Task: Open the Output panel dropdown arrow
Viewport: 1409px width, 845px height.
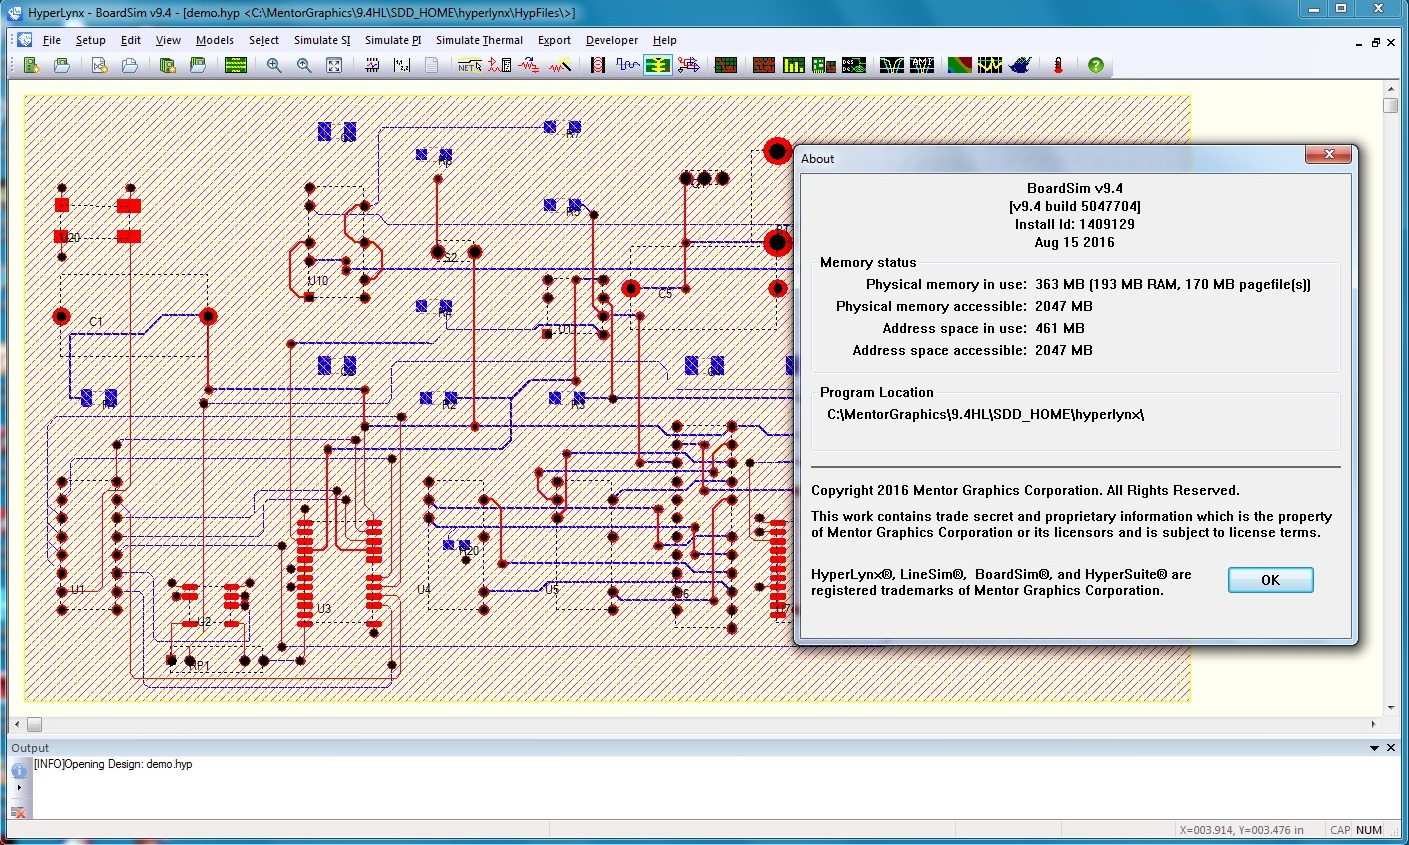Action: tap(1375, 748)
